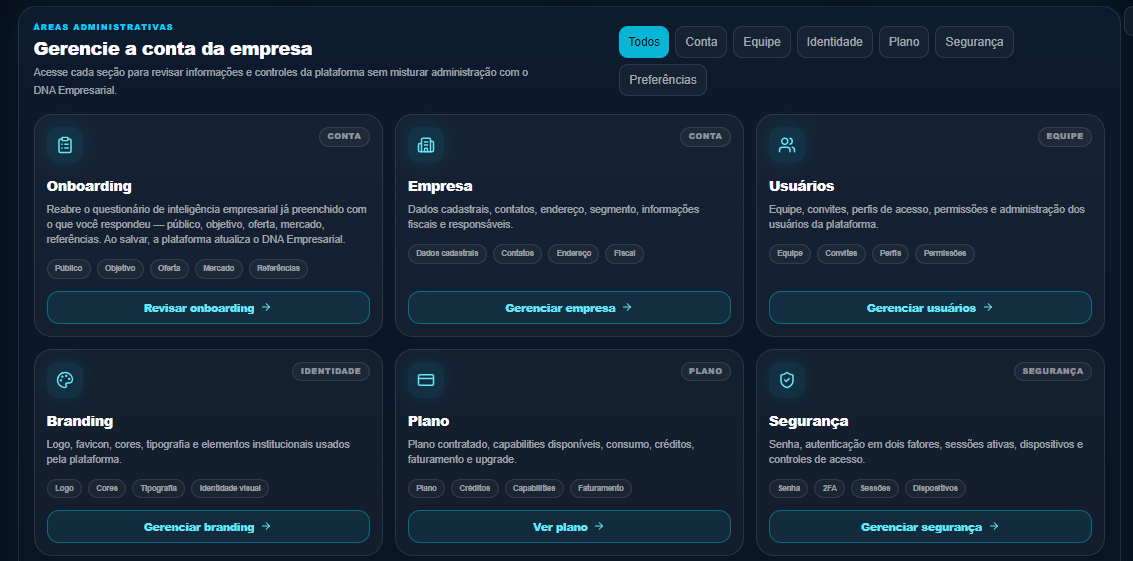Click the SEGURANÇA badge on Segurança card

click(x=1053, y=372)
